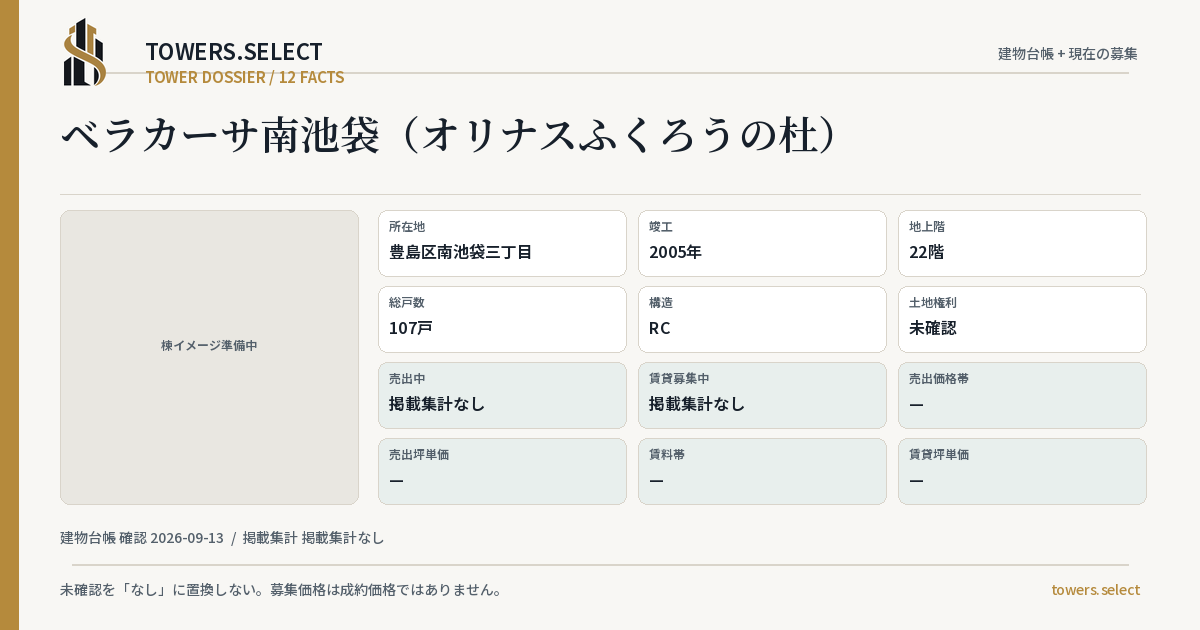Click the 土地権利 card showing 未確認
The image size is (1200, 630).
(x=1022, y=319)
